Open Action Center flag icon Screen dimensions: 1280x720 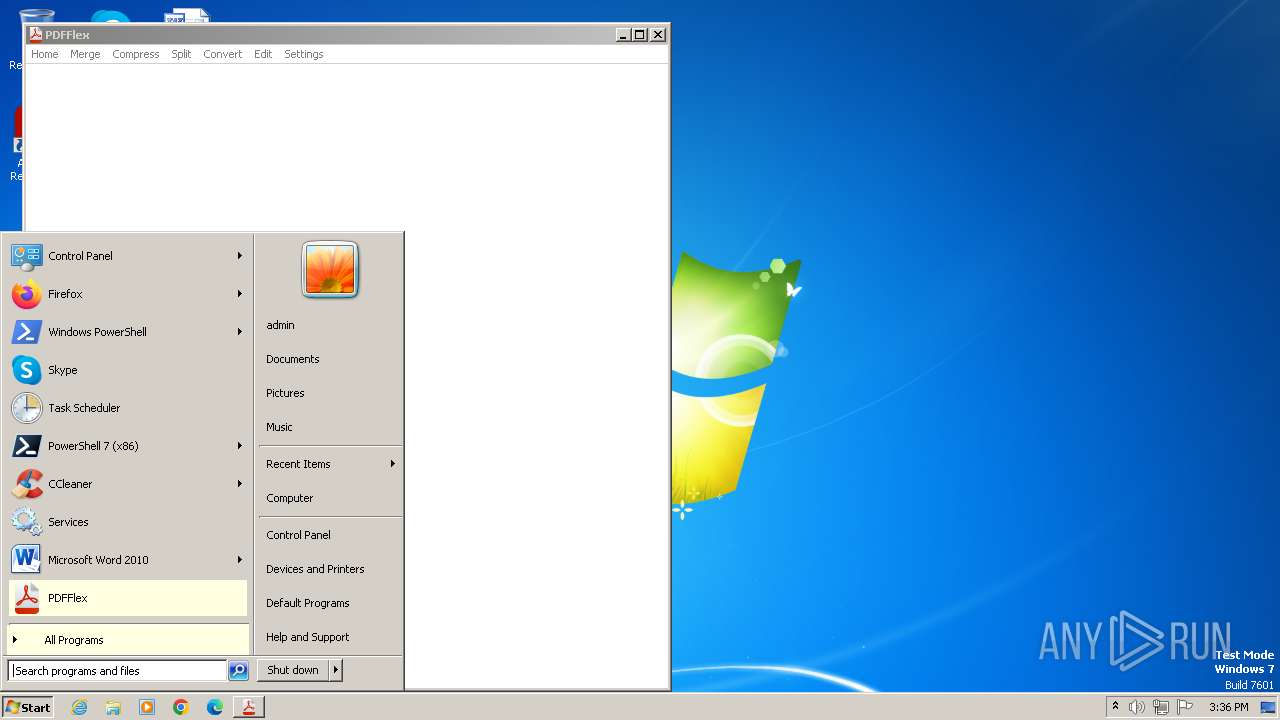tap(1185, 707)
